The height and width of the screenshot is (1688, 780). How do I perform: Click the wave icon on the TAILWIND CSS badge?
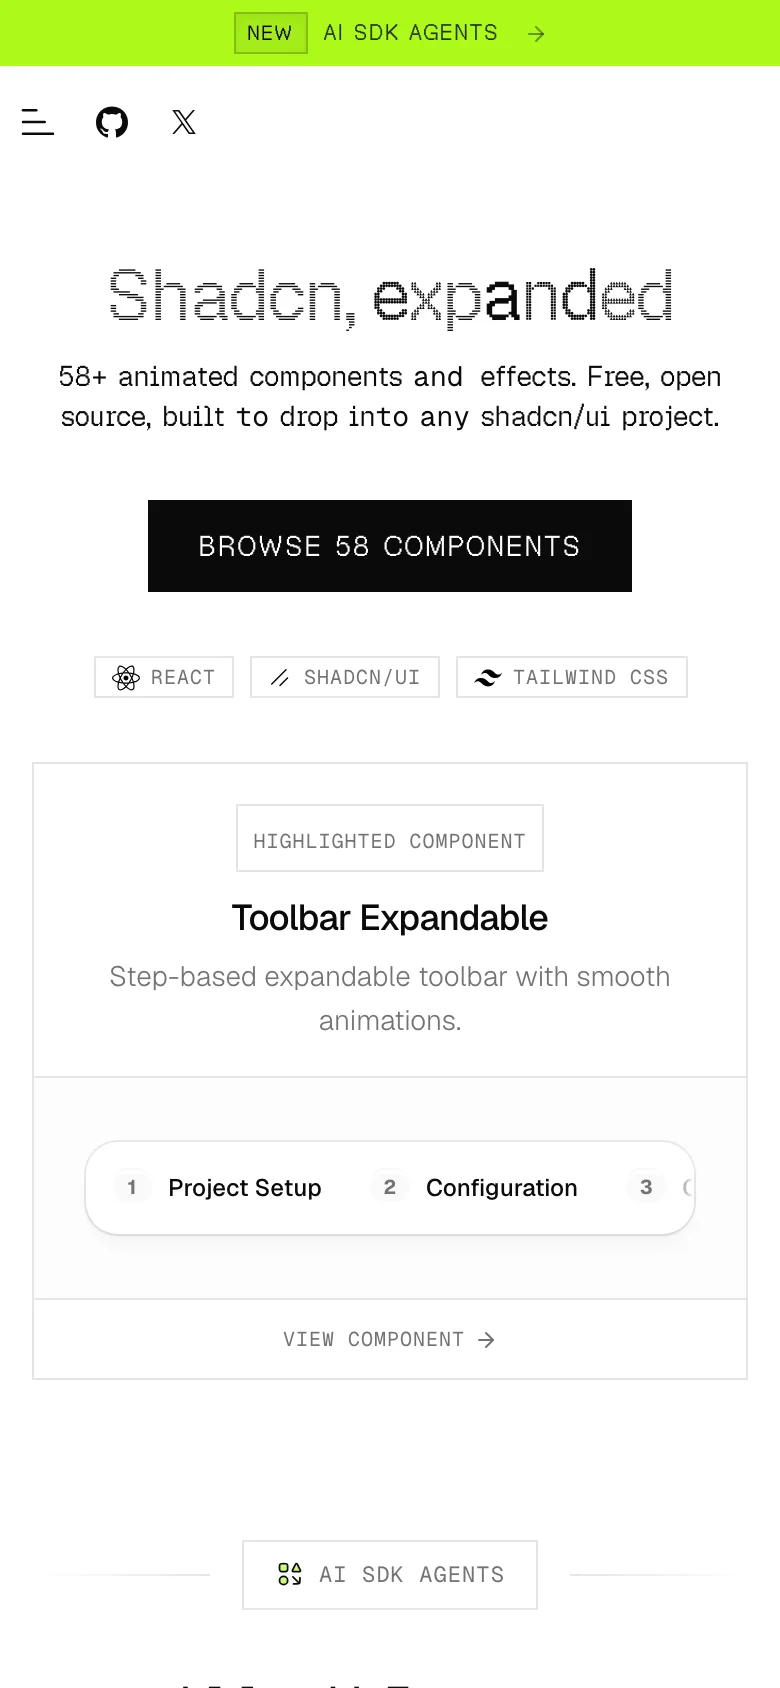pos(487,677)
